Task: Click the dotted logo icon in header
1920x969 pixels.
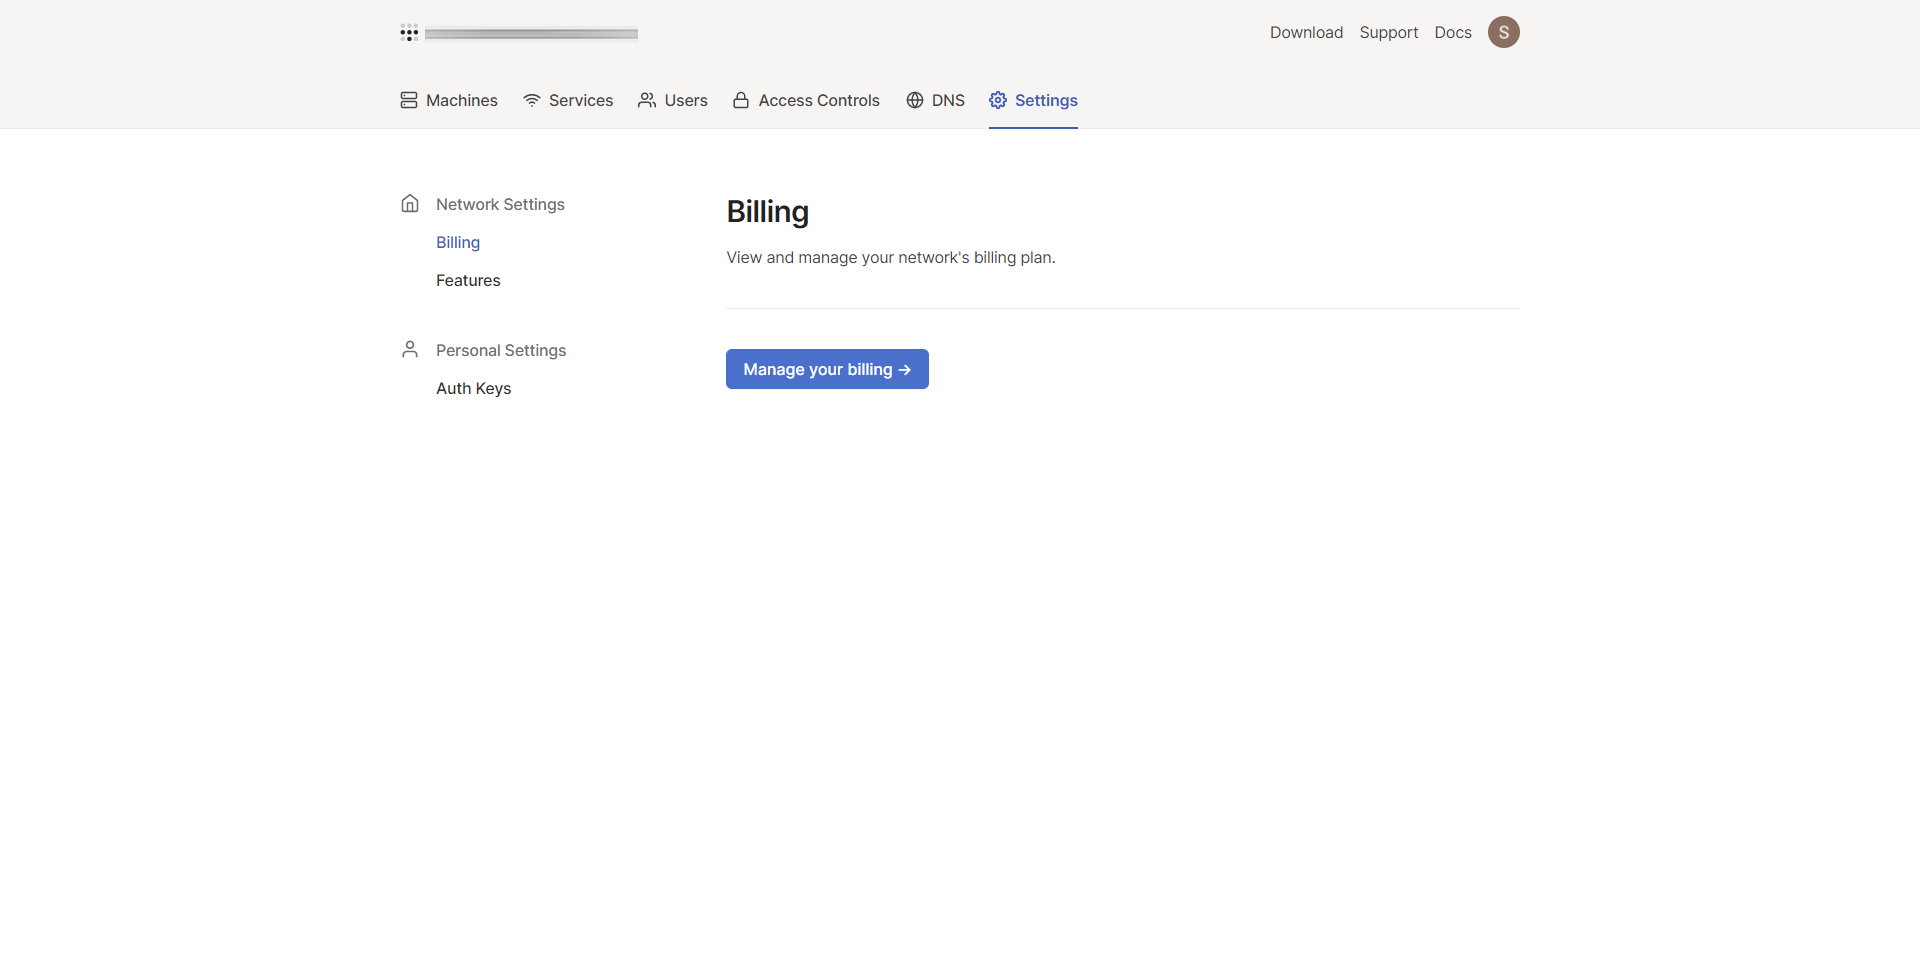Action: click(x=409, y=33)
